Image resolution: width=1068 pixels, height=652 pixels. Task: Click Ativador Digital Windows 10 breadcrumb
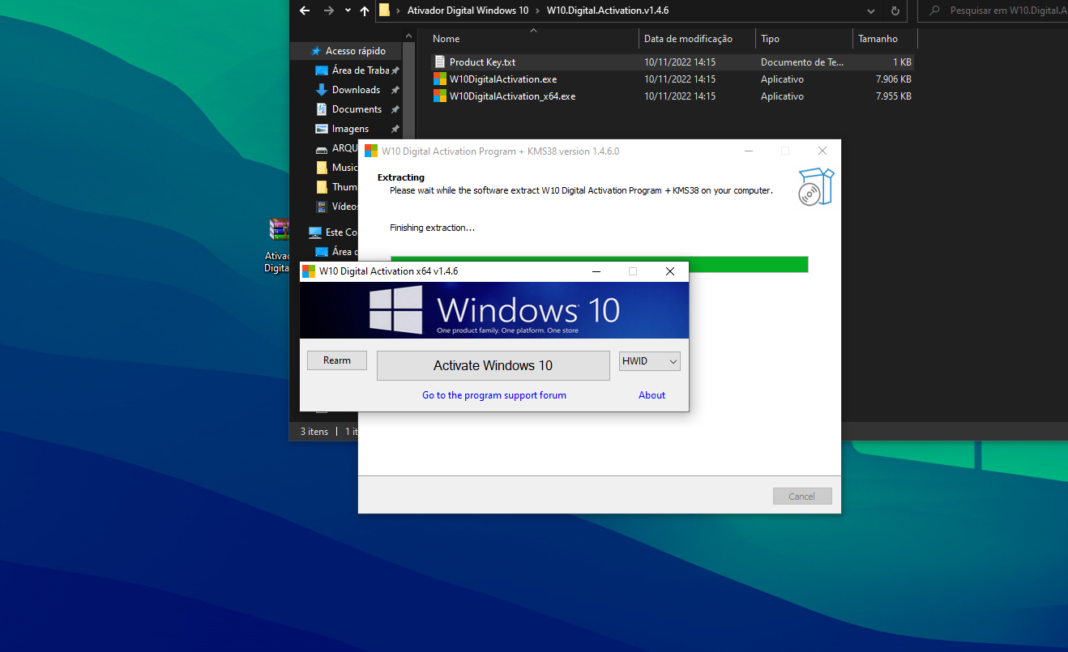point(467,10)
